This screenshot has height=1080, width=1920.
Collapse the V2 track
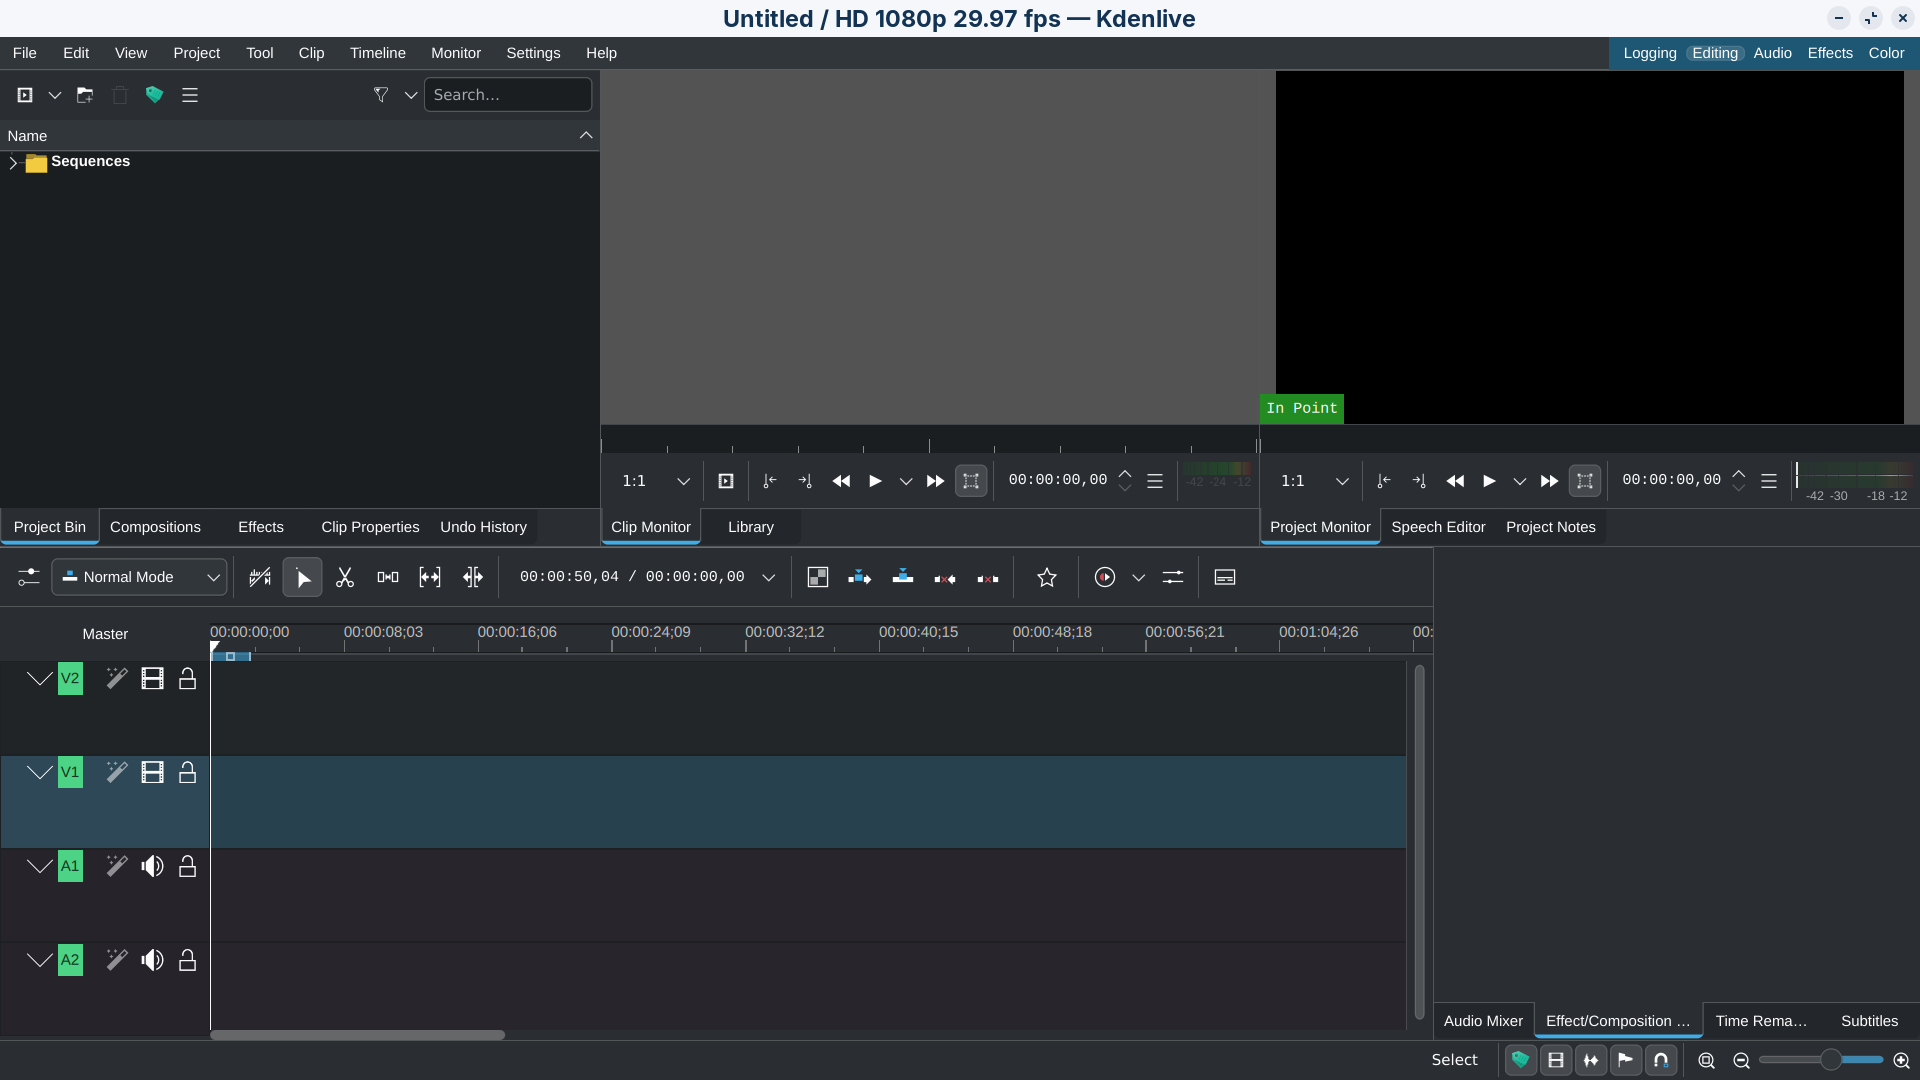[39, 679]
